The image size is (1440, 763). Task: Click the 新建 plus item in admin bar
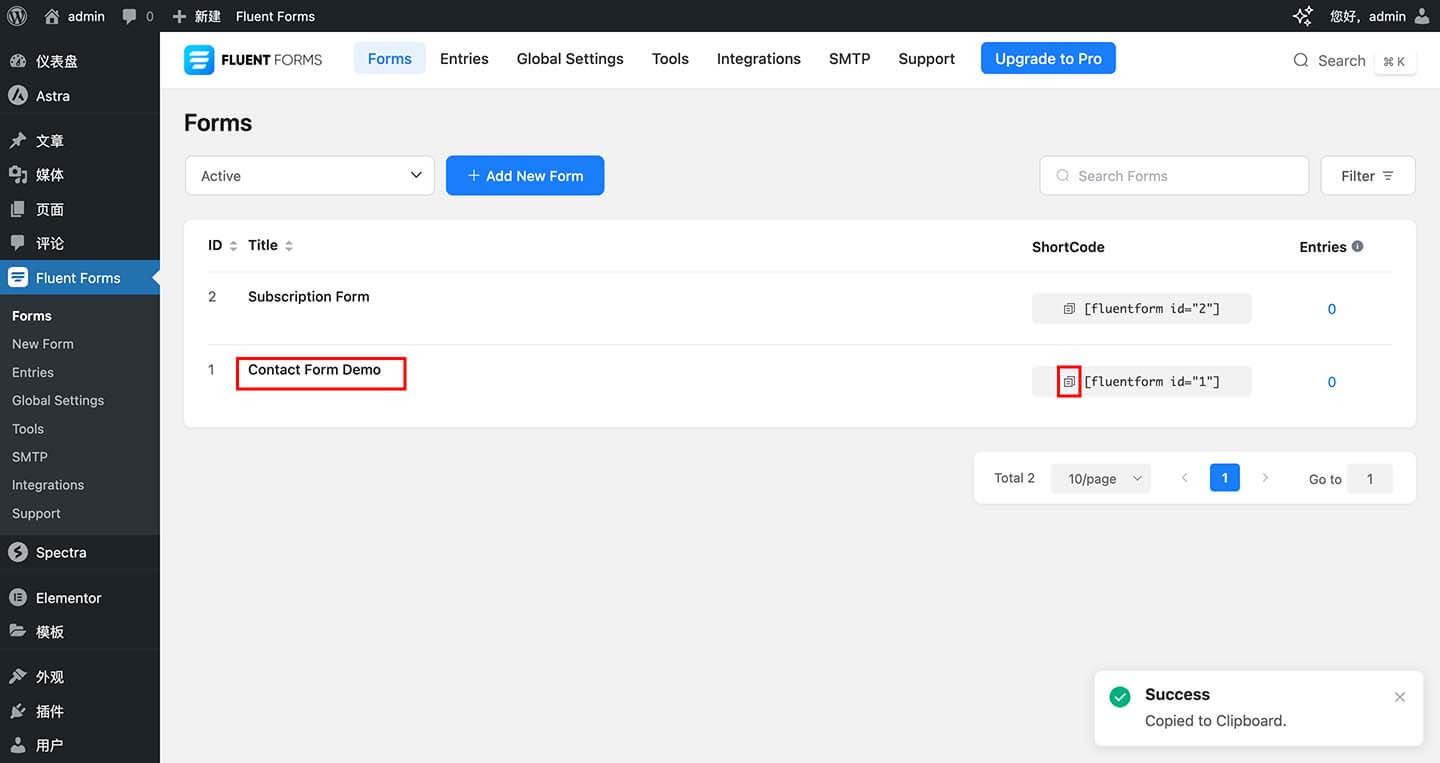click(x=196, y=16)
